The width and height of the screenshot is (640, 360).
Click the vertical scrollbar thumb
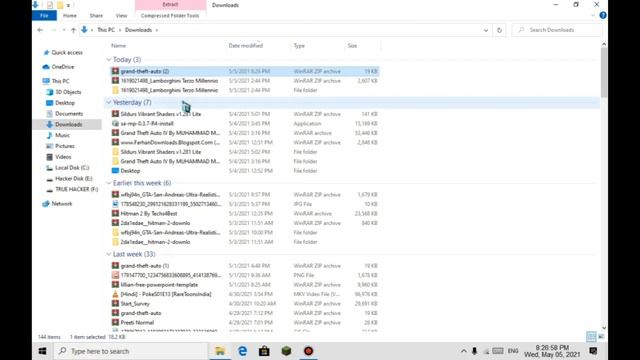[604, 73]
